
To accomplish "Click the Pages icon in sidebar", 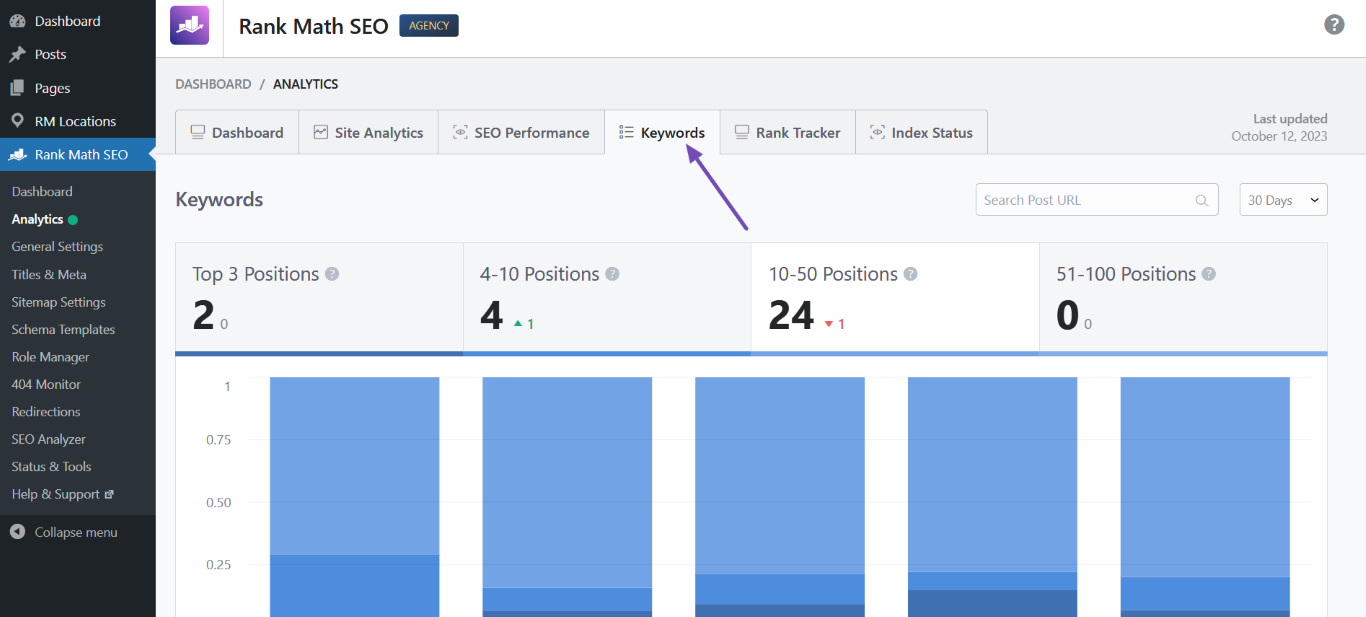I will pyautogui.click(x=17, y=88).
